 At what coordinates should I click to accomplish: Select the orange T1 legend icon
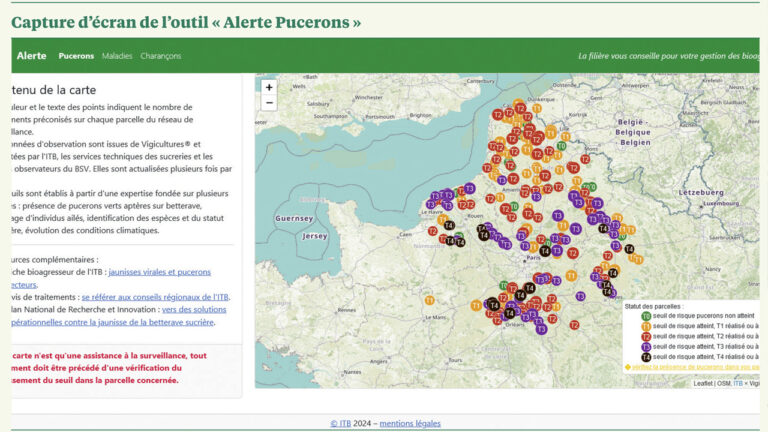pos(646,326)
